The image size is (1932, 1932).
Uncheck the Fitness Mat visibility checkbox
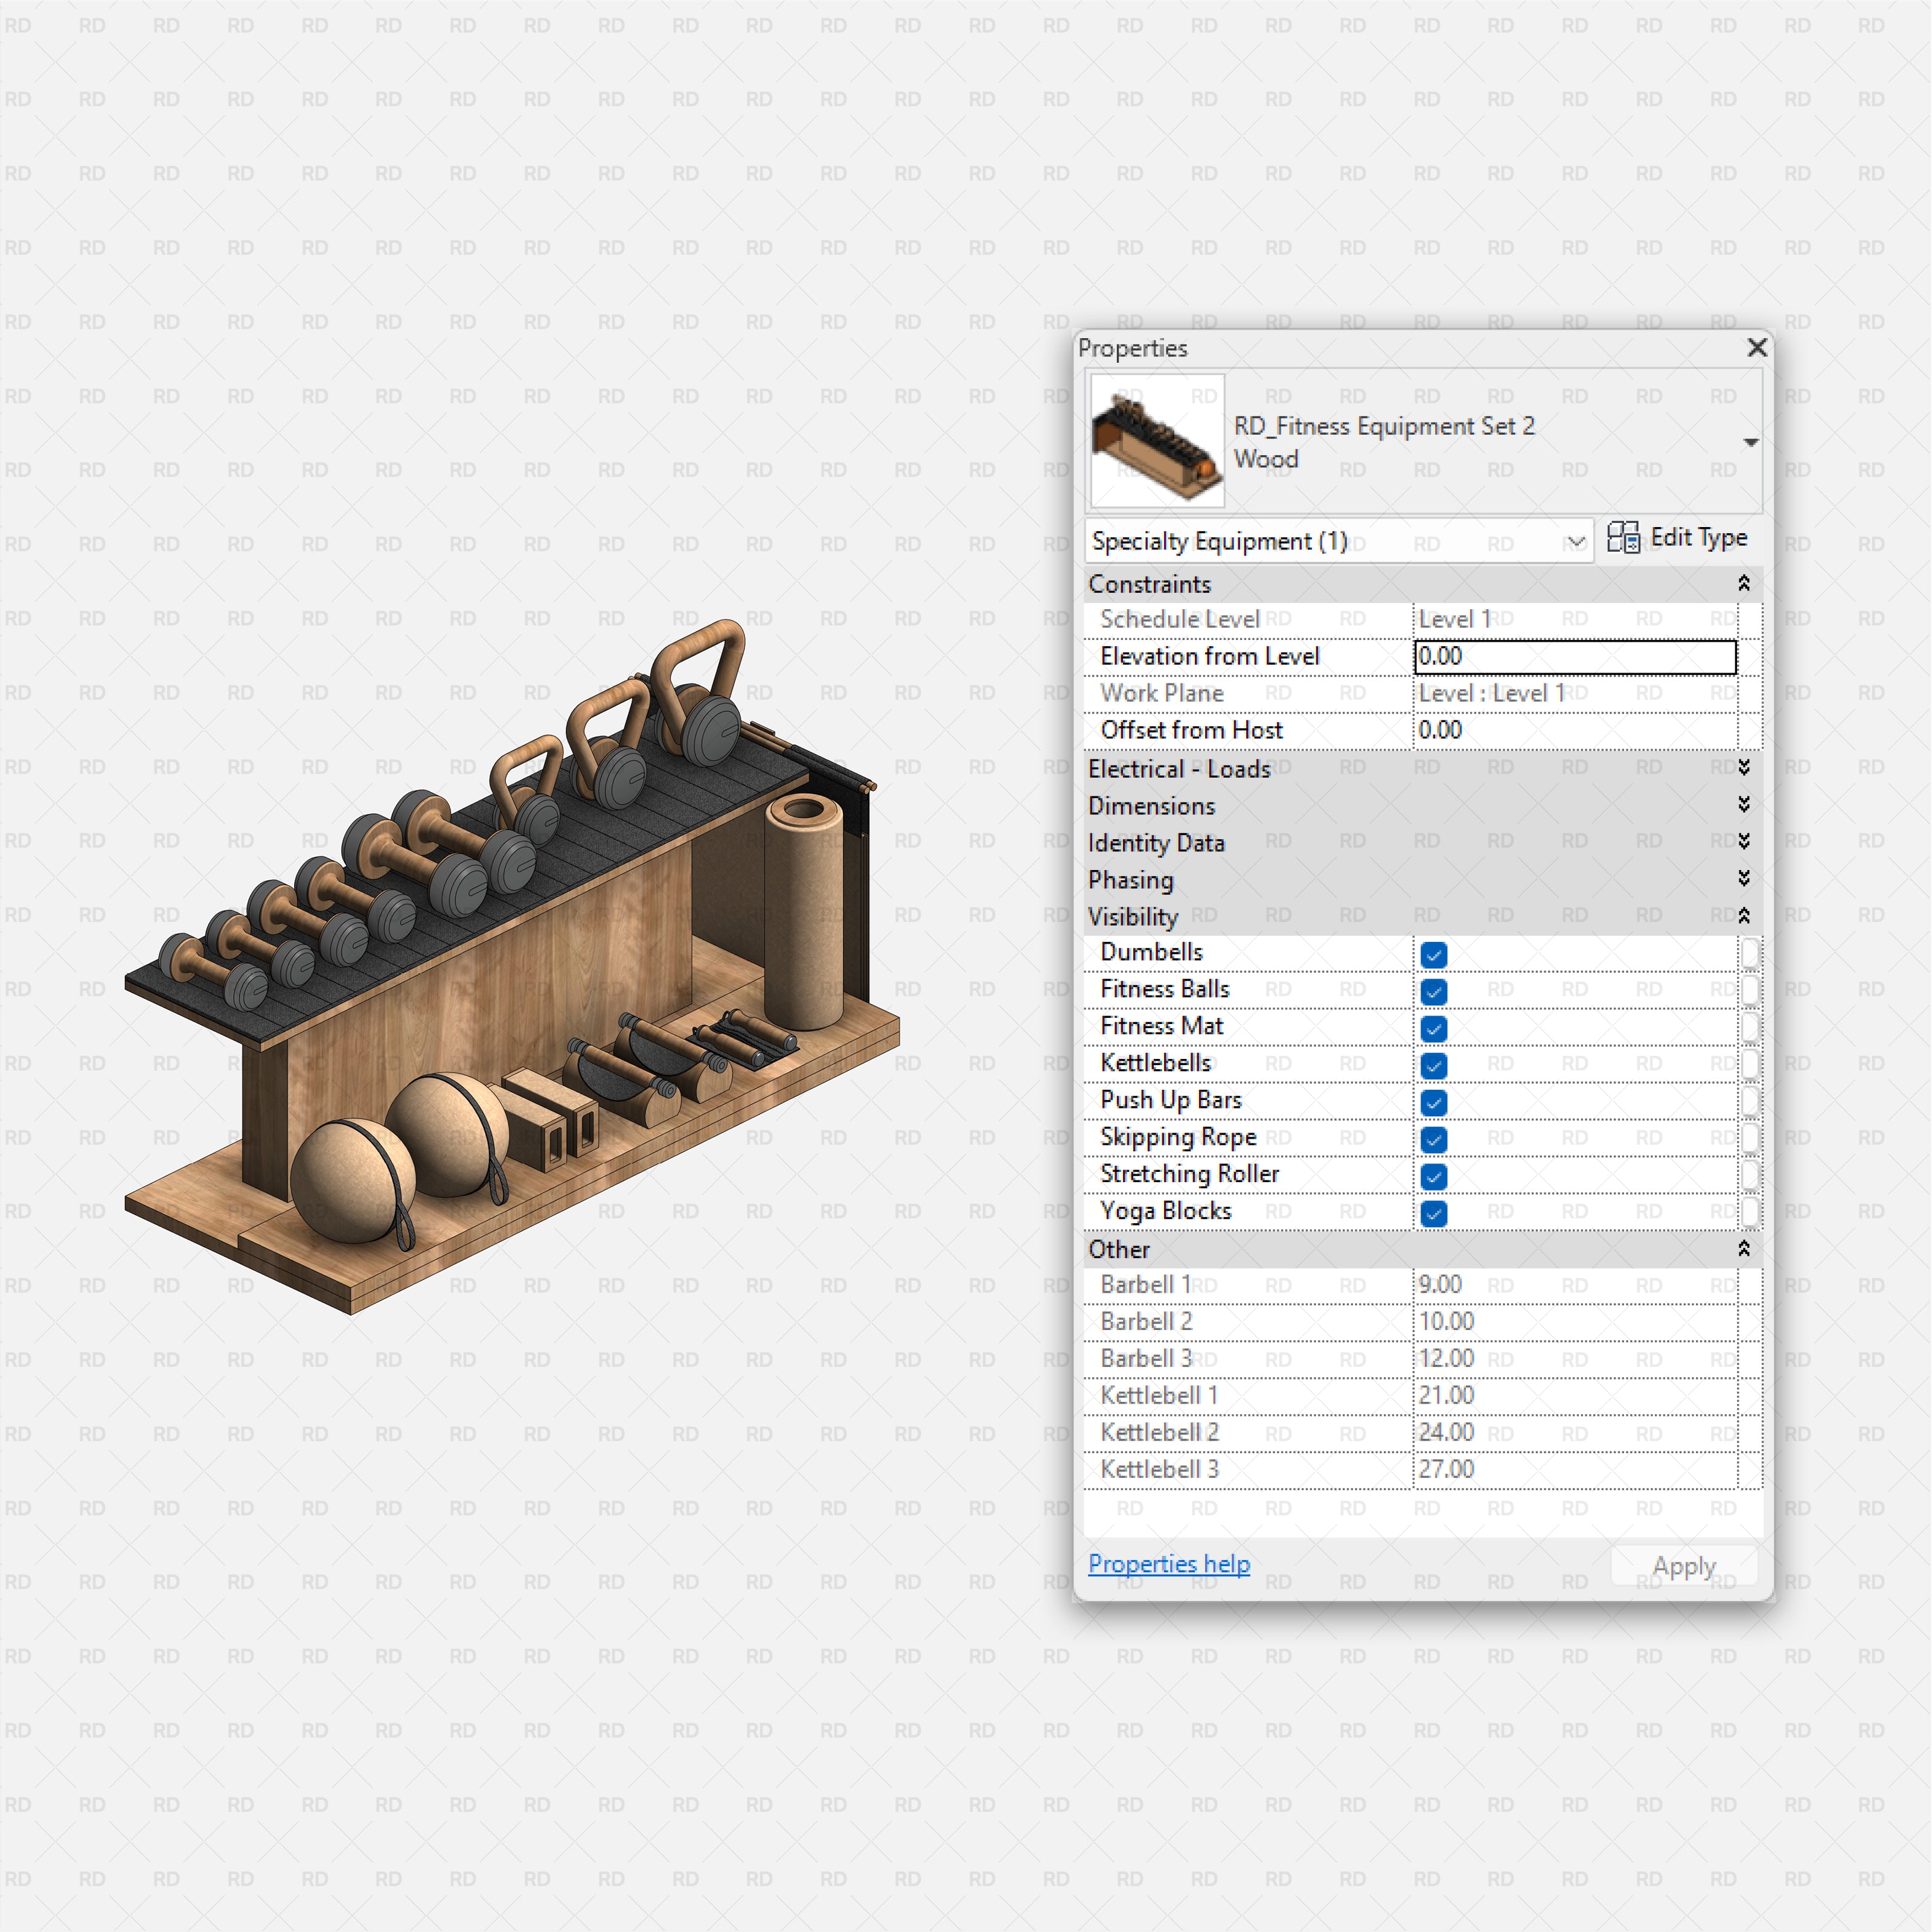click(x=1433, y=1028)
